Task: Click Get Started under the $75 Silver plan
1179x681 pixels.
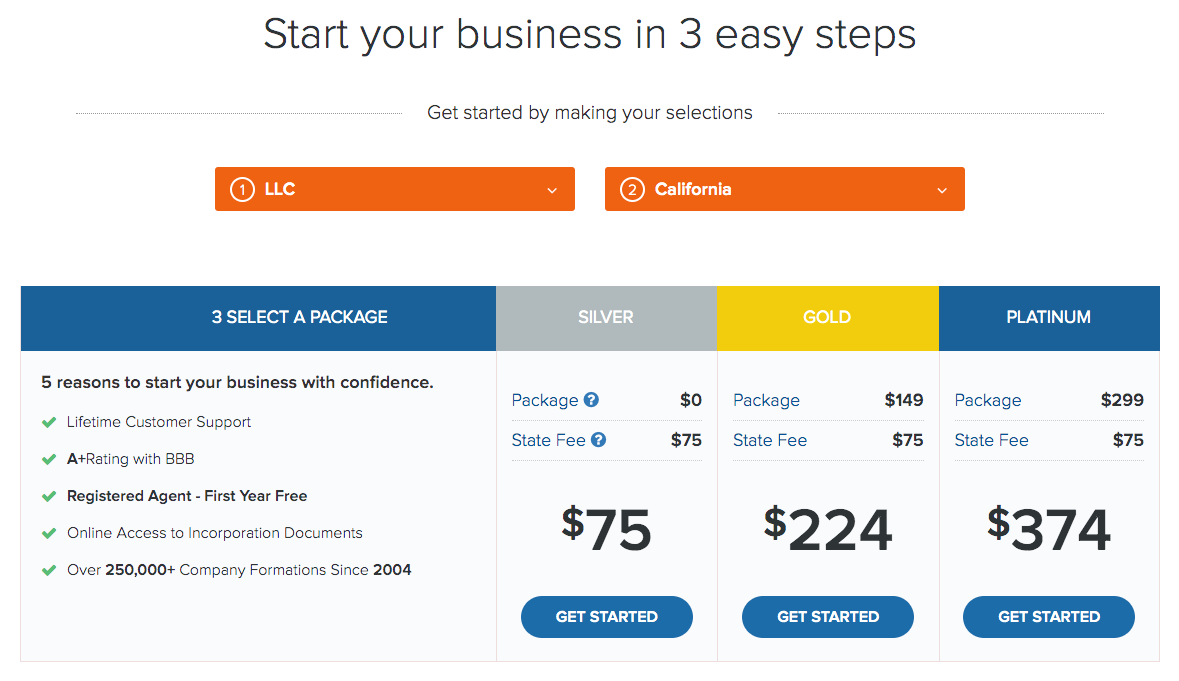Action: [x=607, y=616]
